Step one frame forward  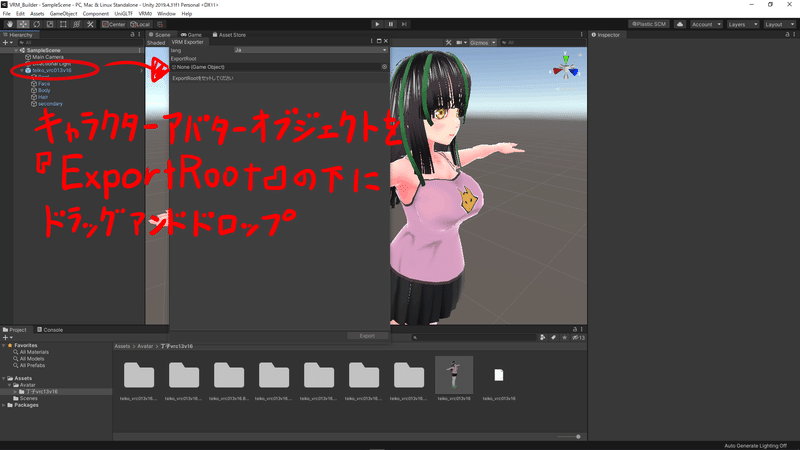tap(404, 24)
